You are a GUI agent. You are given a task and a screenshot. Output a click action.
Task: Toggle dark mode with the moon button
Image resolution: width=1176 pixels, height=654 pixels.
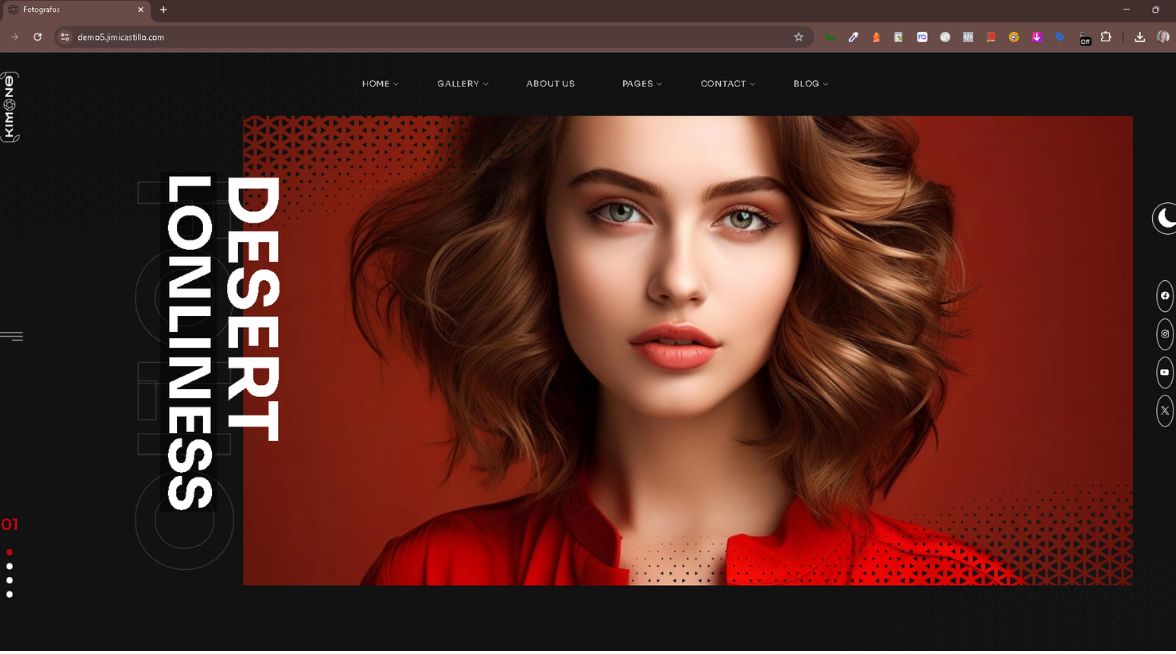[x=1165, y=218]
